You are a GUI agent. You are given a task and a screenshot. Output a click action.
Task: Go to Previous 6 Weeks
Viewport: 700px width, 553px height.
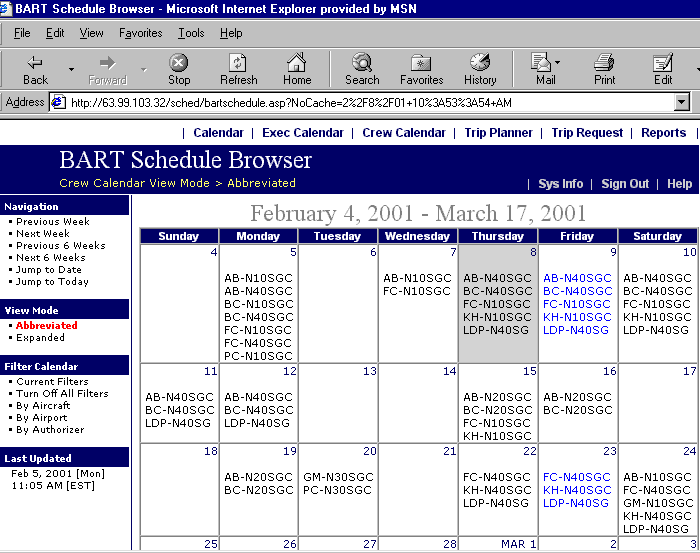61,245
